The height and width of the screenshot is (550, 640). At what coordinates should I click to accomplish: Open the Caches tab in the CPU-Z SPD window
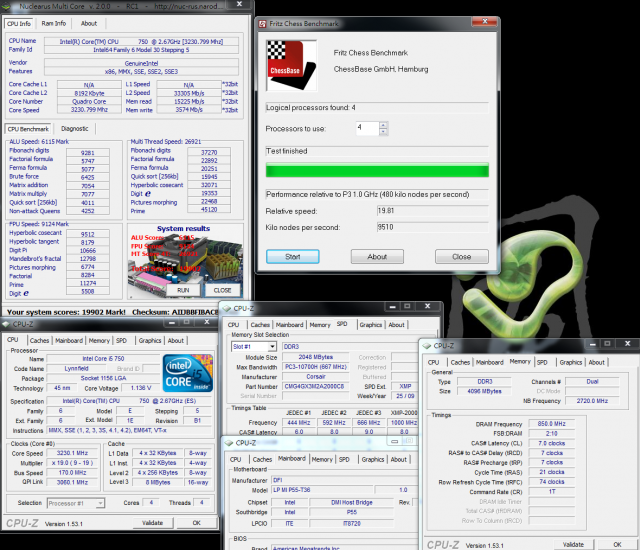click(x=260, y=325)
